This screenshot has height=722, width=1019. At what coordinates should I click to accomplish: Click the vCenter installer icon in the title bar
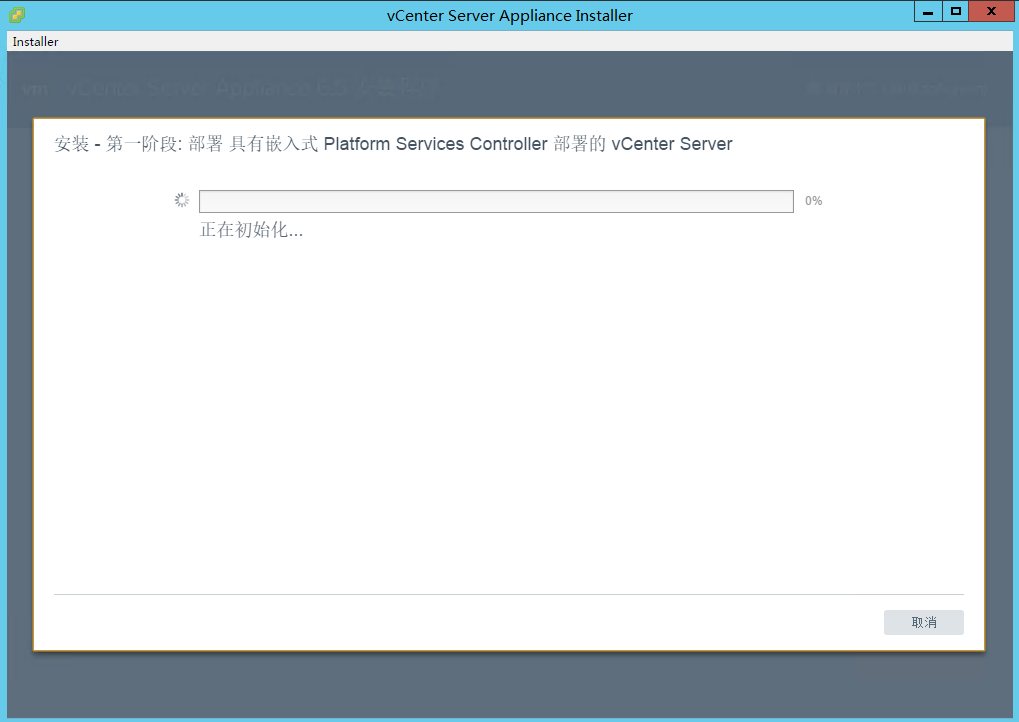tap(17, 14)
